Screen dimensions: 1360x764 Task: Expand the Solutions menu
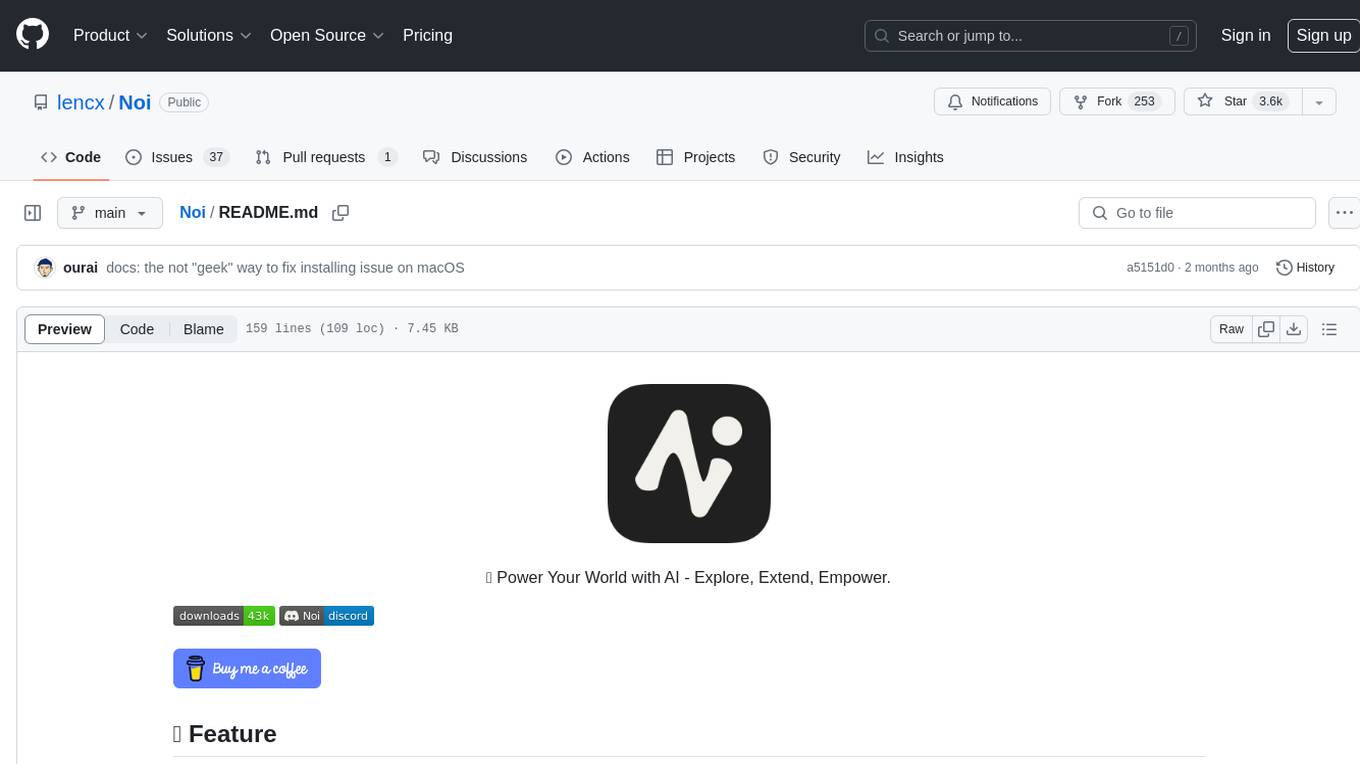[209, 35]
